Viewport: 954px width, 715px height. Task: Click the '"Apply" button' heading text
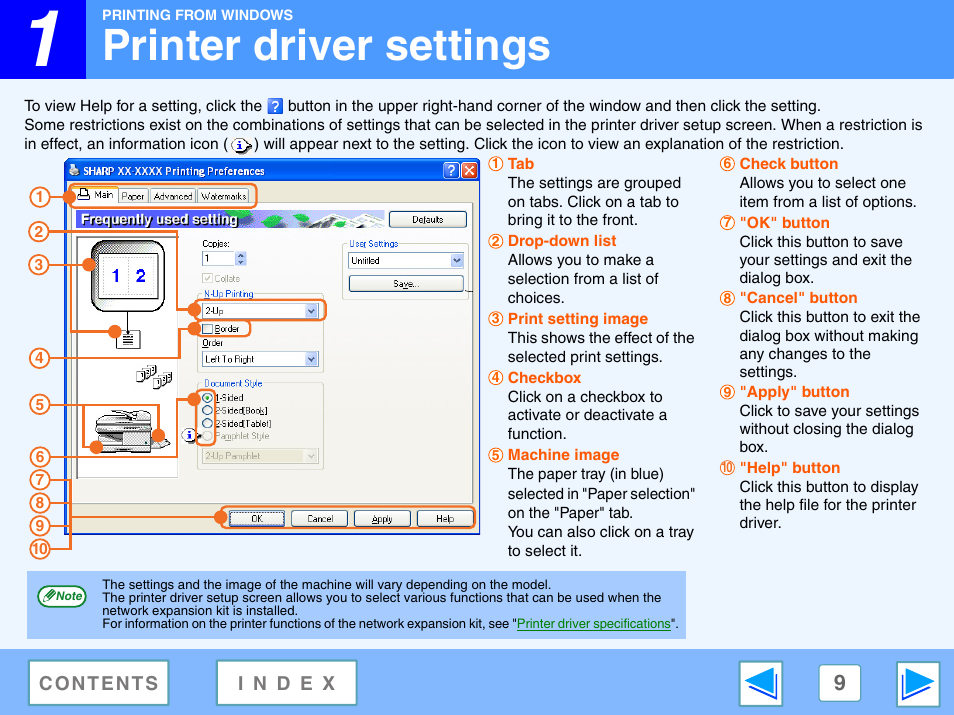coord(794,392)
